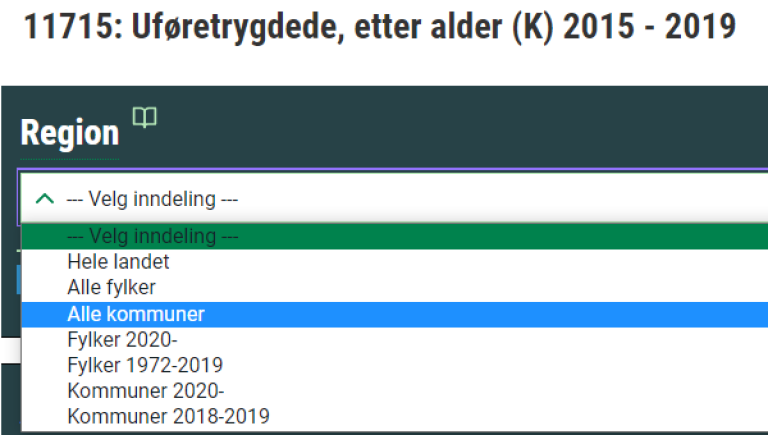
Task: Click blank area right of 'Hele landet'
Action: [465, 262]
